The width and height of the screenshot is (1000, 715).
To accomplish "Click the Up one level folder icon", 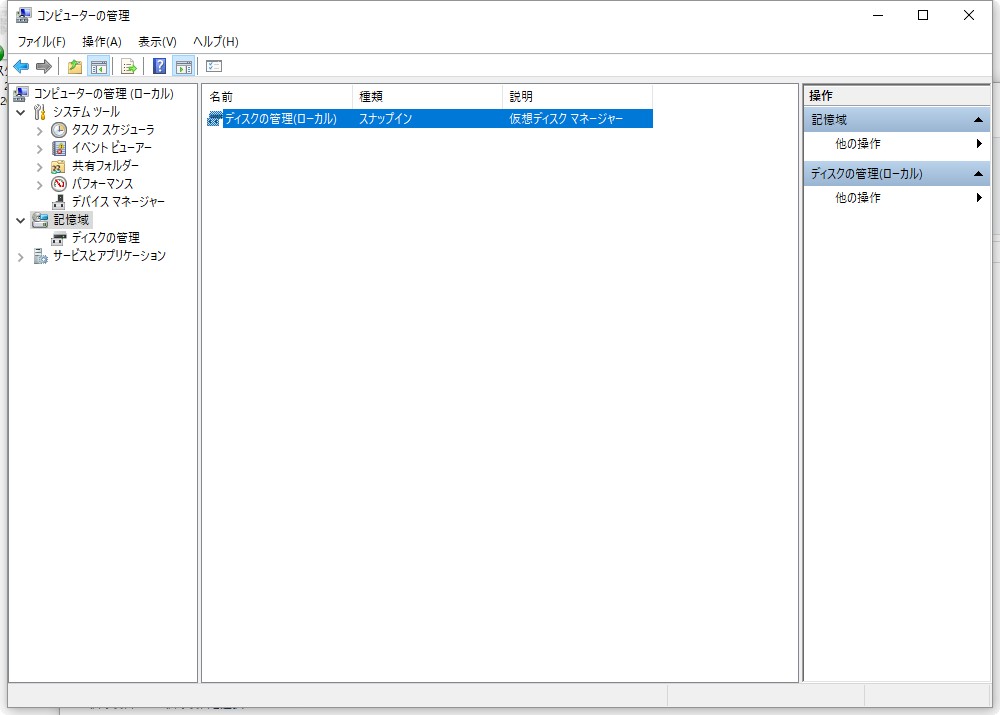I will pos(75,66).
